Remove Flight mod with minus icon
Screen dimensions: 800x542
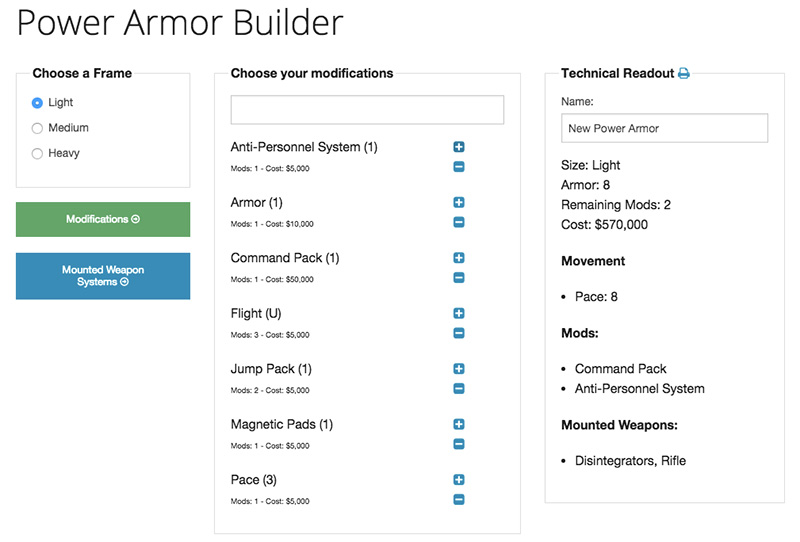(x=459, y=333)
